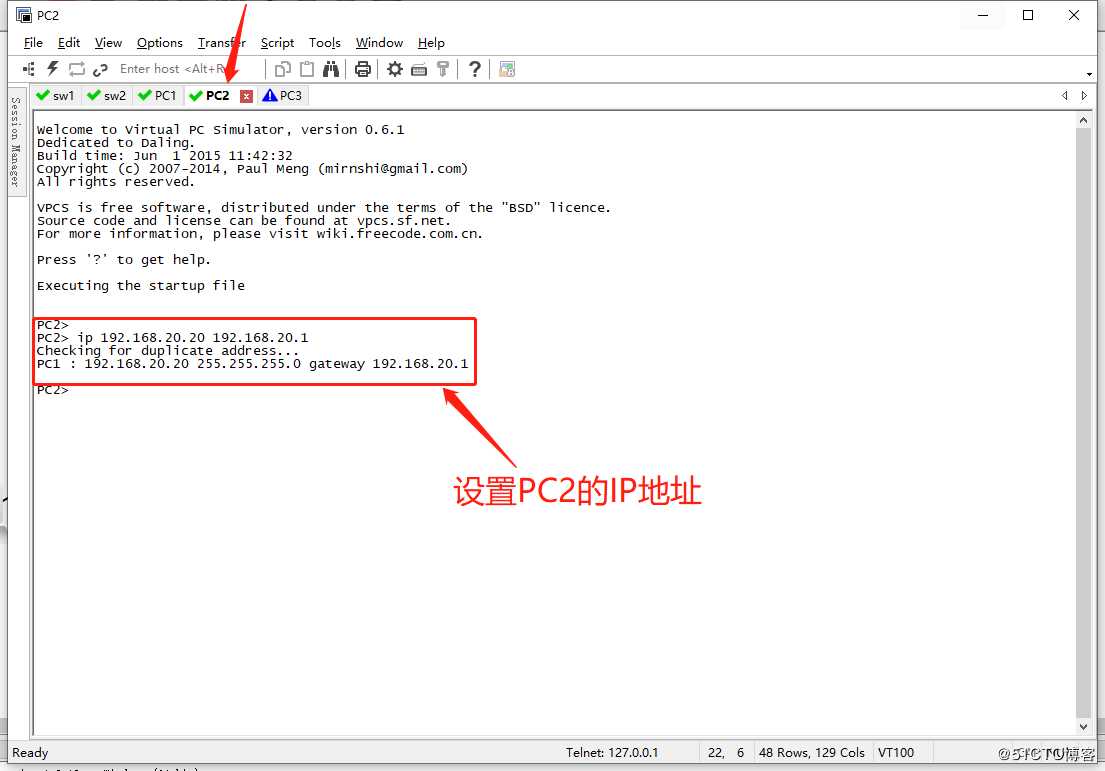Click '48 Rows, 129 Cols' status entry
Viewport: 1105px width, 771px height.
pos(811,753)
